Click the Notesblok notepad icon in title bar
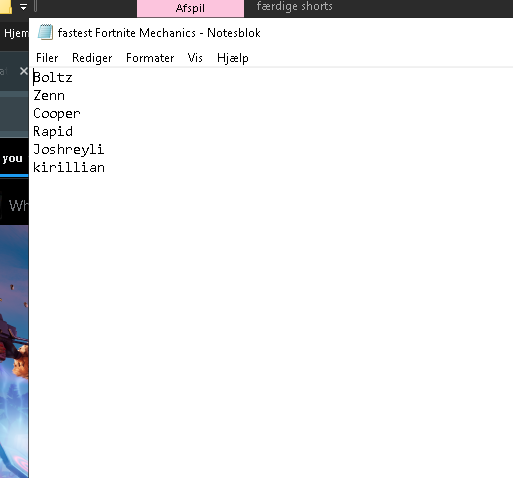The height and width of the screenshot is (478, 513). coord(45,32)
